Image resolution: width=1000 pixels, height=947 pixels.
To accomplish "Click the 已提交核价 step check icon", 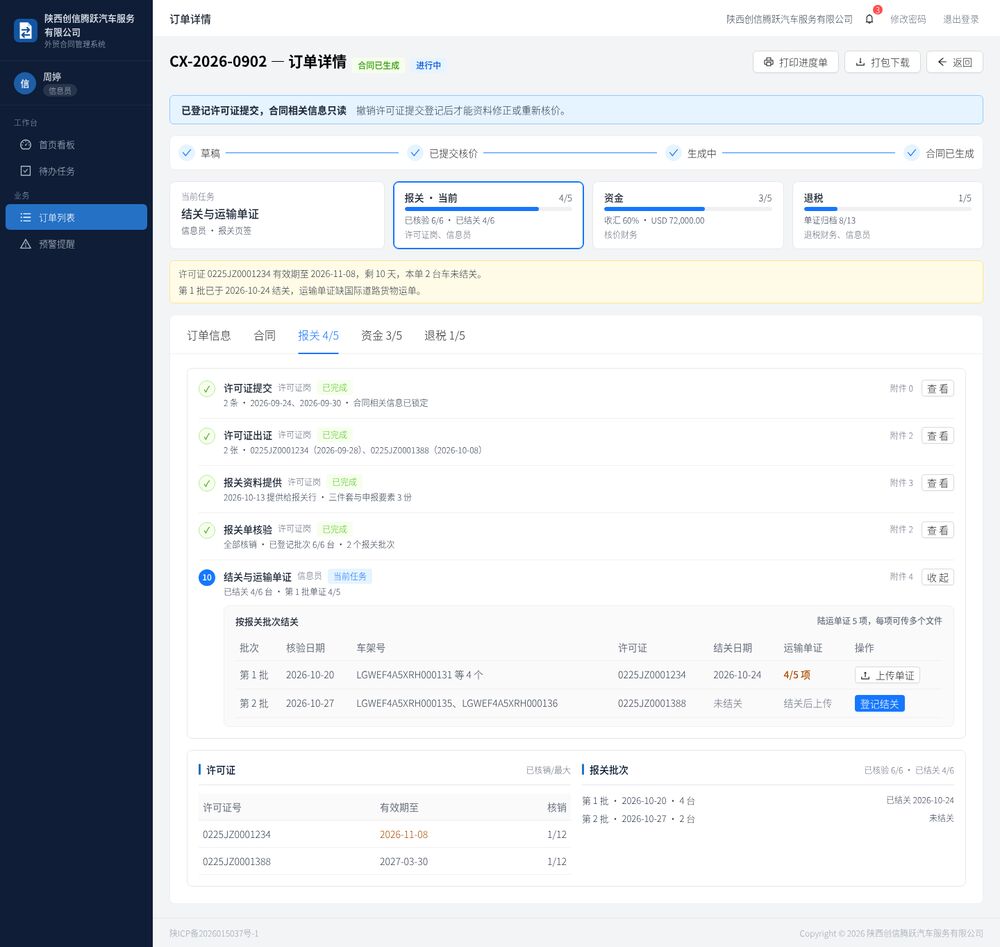I will pyautogui.click(x=415, y=153).
